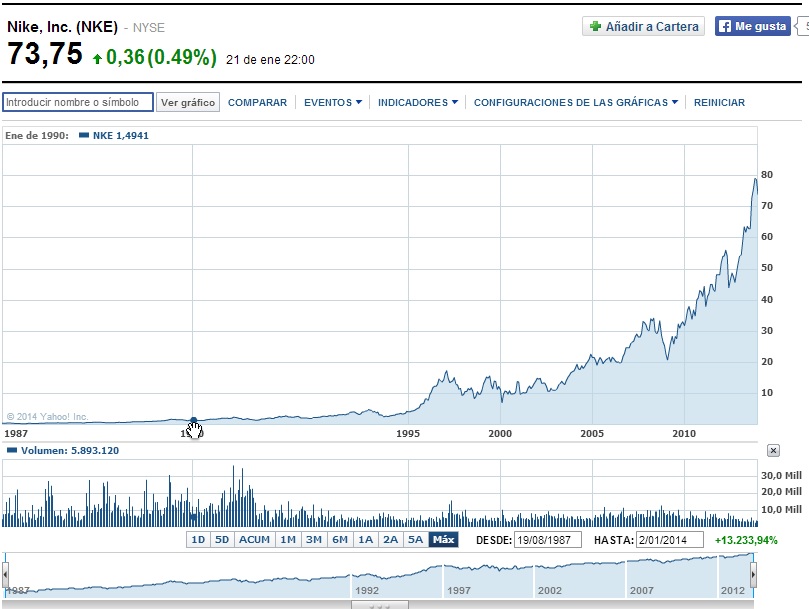The width and height of the screenshot is (809, 609).
Task: Click the Volumen blue legend marker
Action: coord(11,451)
